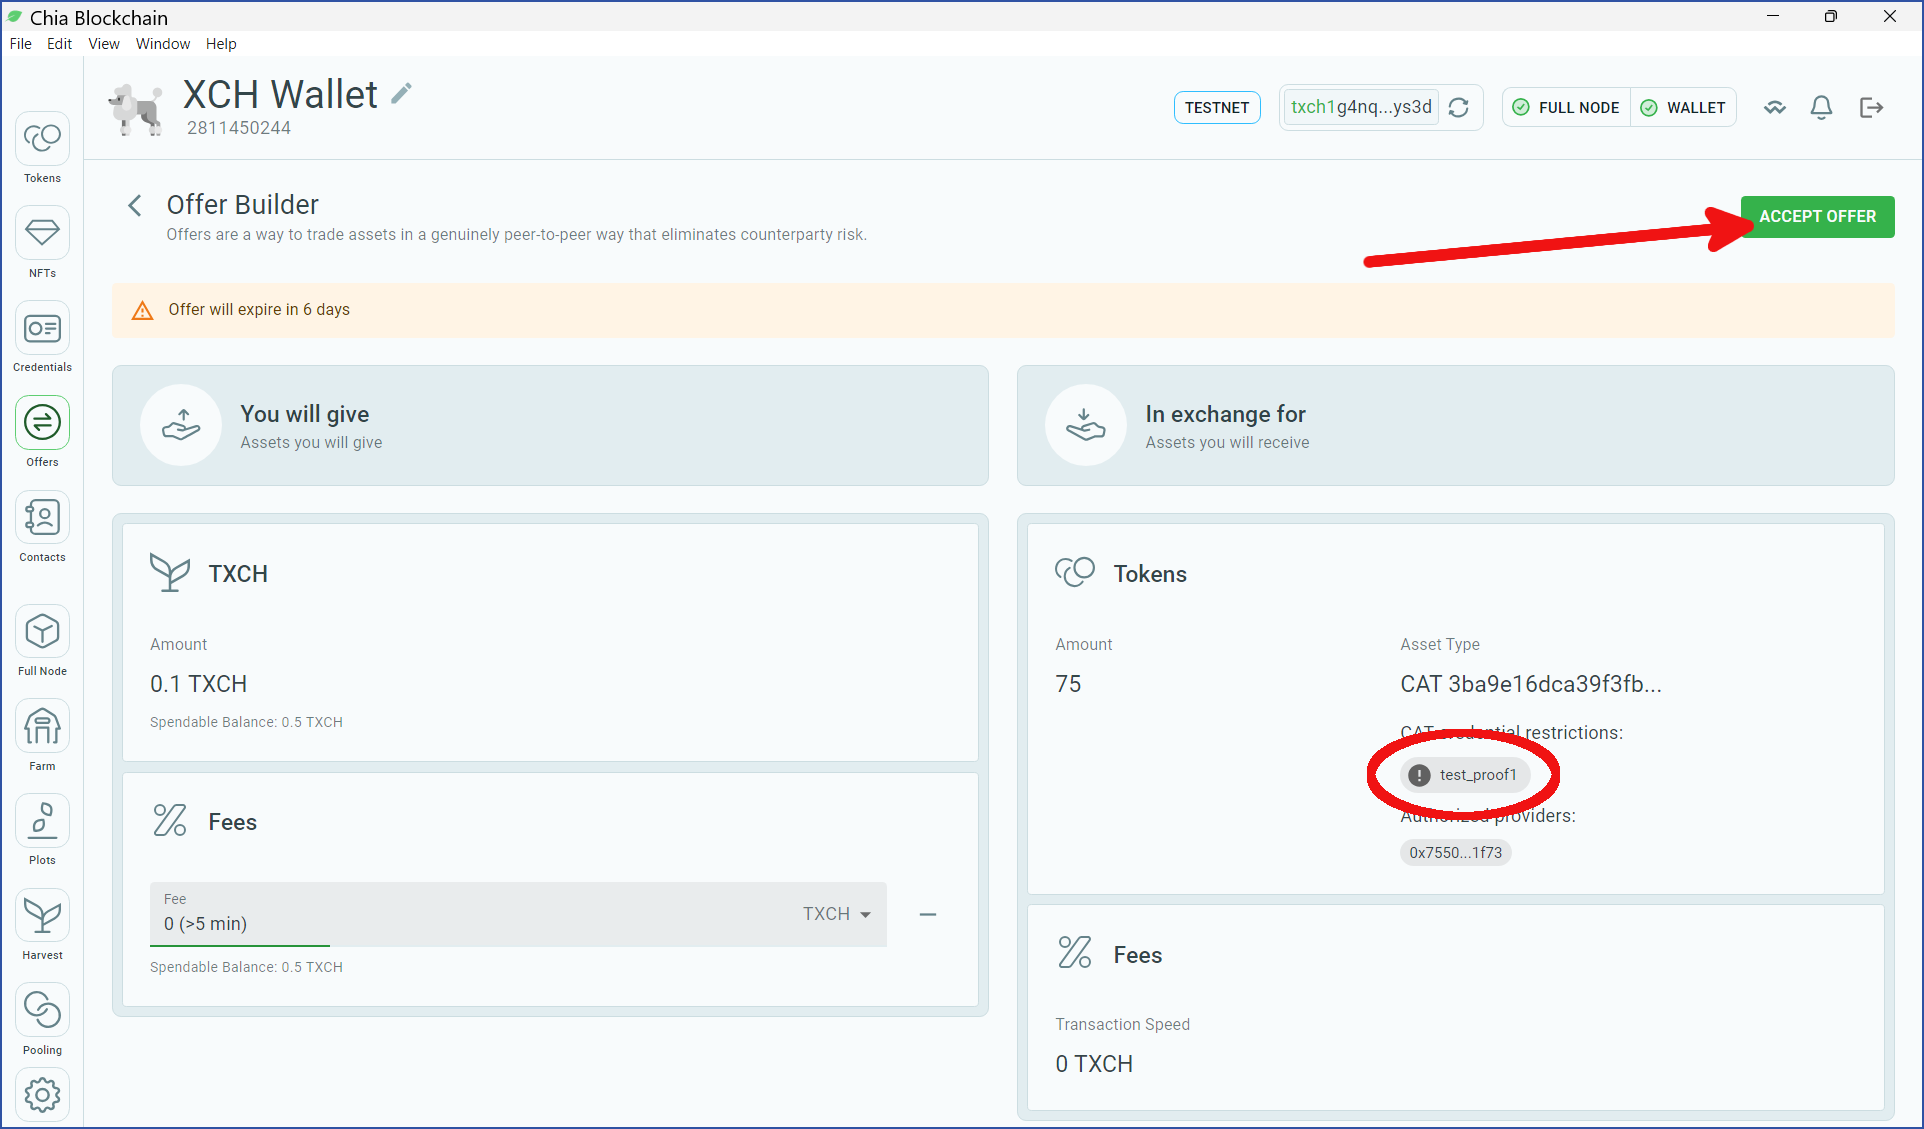Screen dimensions: 1924x1129
Task: Click the TESTNET badge
Action: (x=1217, y=108)
